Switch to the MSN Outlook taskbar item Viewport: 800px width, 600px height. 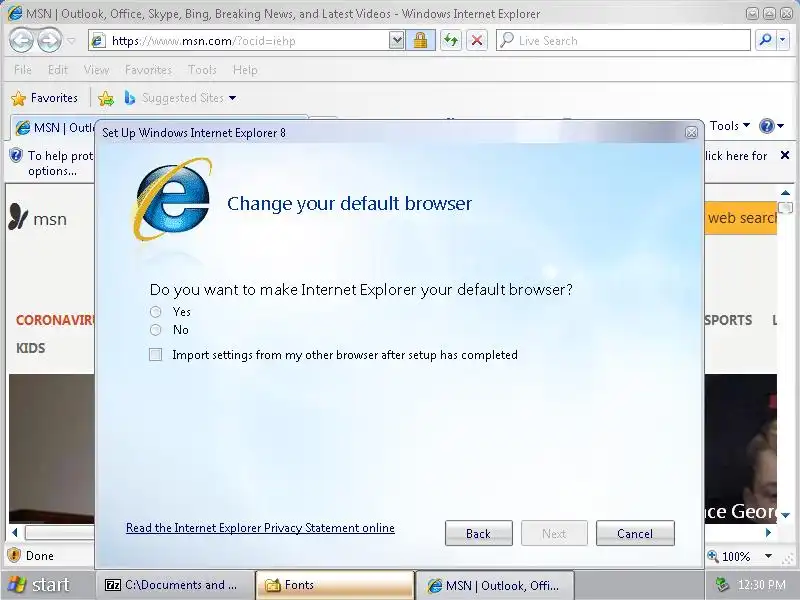495,585
